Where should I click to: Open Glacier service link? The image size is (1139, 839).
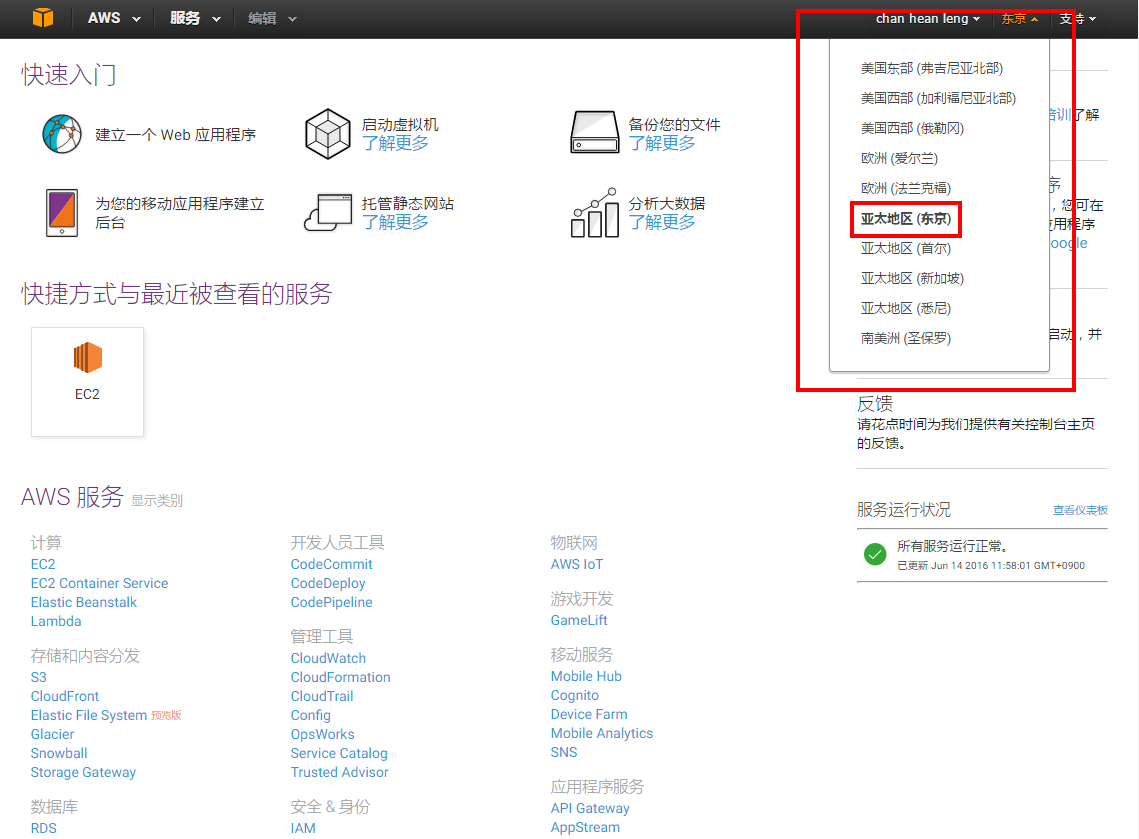[x=52, y=734]
